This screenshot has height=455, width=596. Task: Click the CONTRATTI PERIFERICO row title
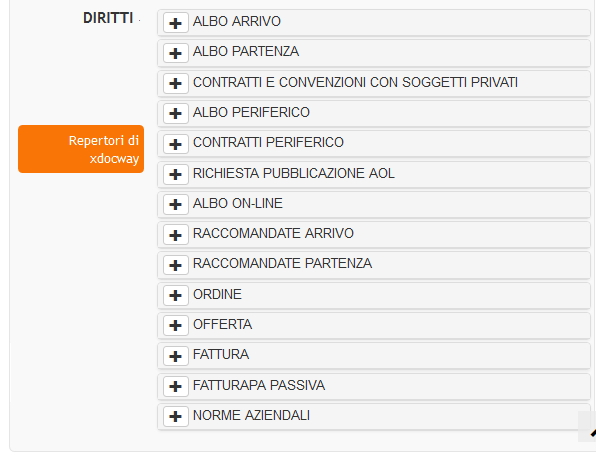pos(268,142)
